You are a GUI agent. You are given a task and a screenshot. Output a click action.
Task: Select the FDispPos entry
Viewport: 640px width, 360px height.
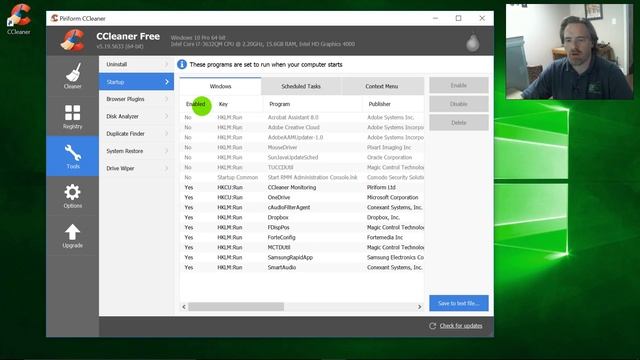[x=302, y=227]
